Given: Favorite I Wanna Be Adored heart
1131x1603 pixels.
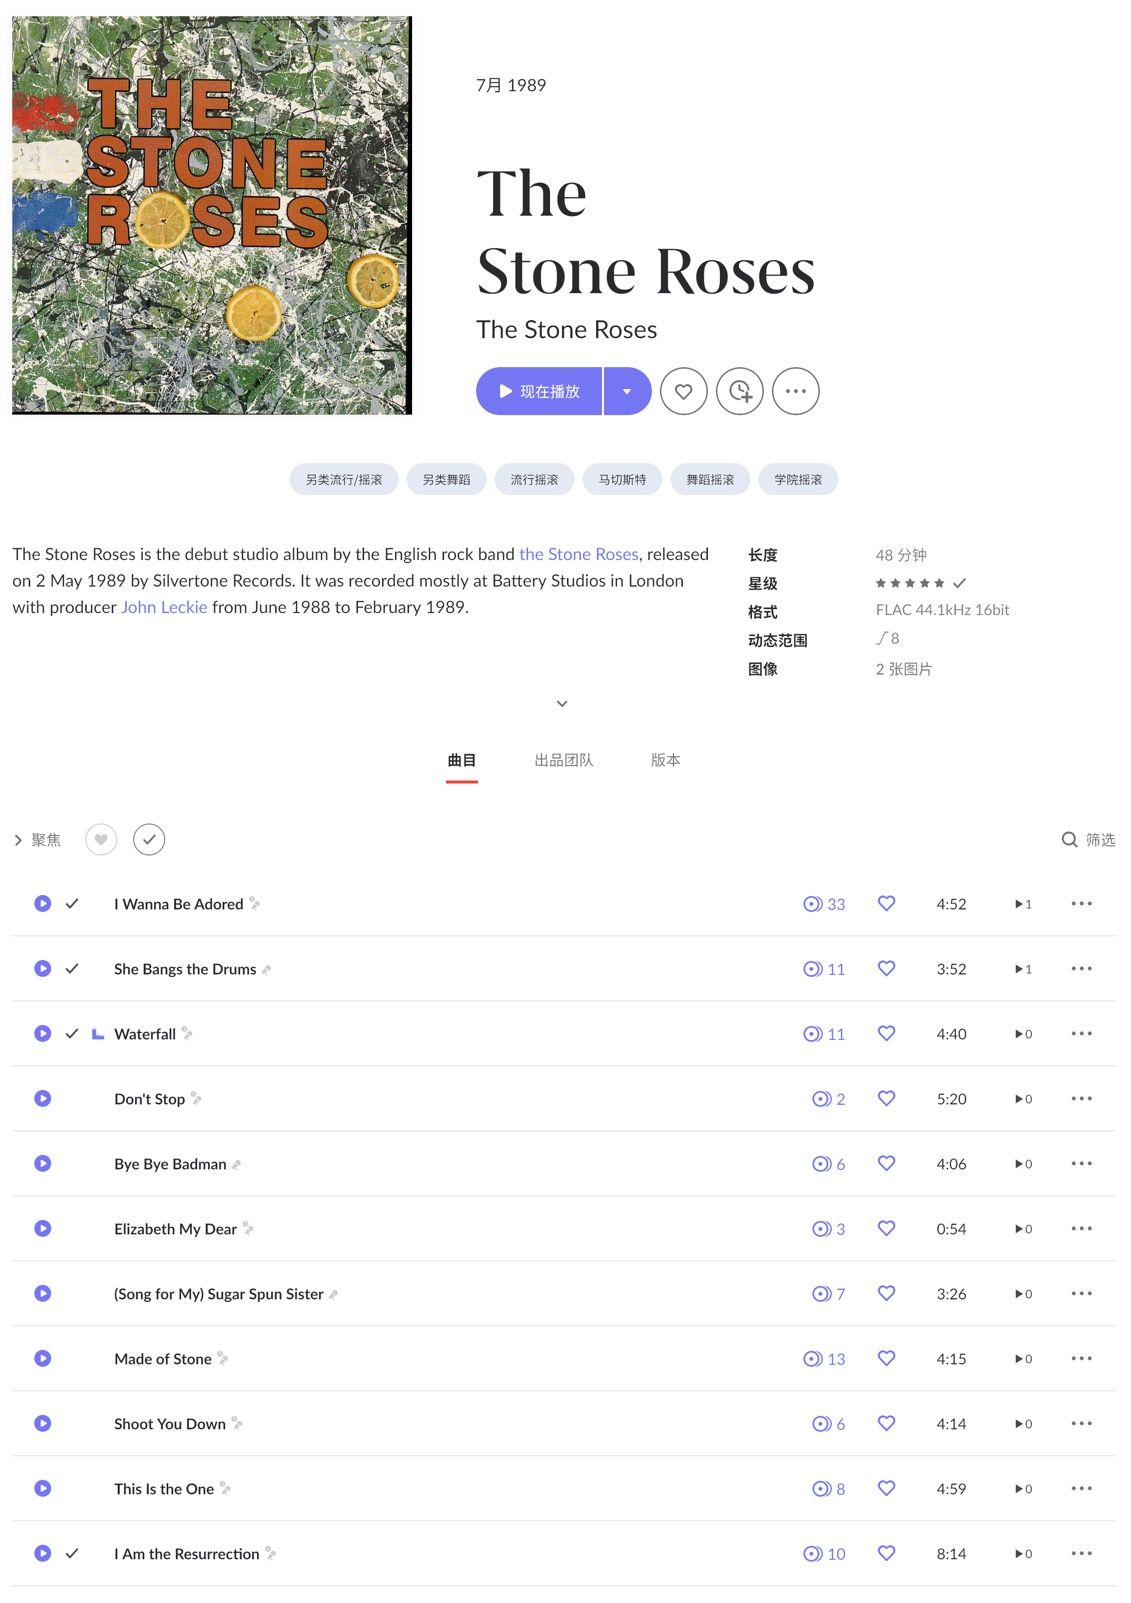Looking at the screenshot, I should click(886, 903).
